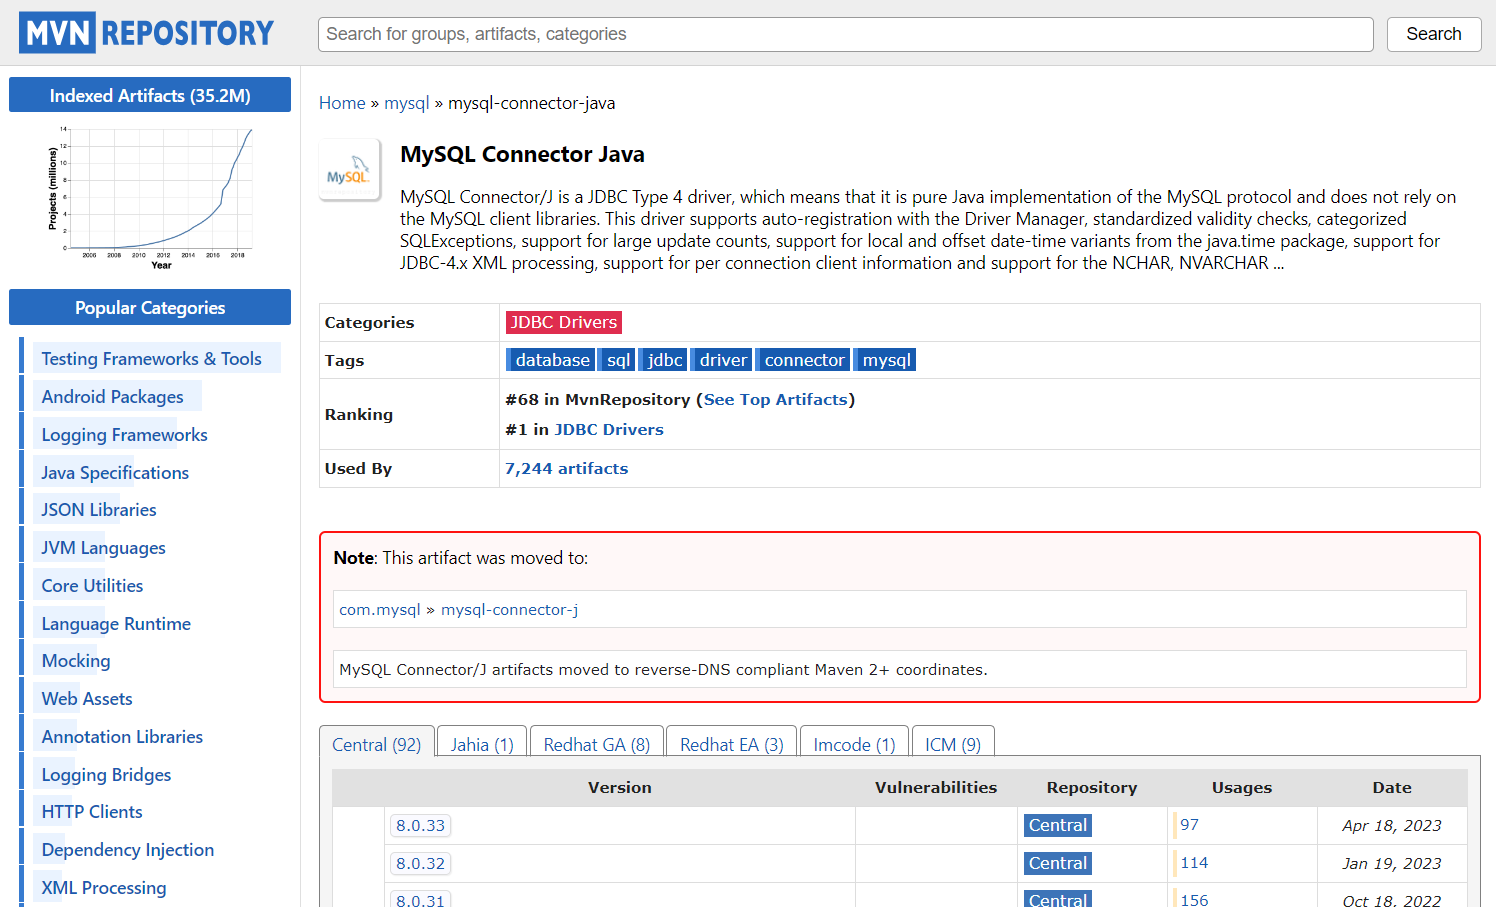Viewport: 1496px width, 907px height.
Task: Select the jdbc tag
Action: pos(664,360)
